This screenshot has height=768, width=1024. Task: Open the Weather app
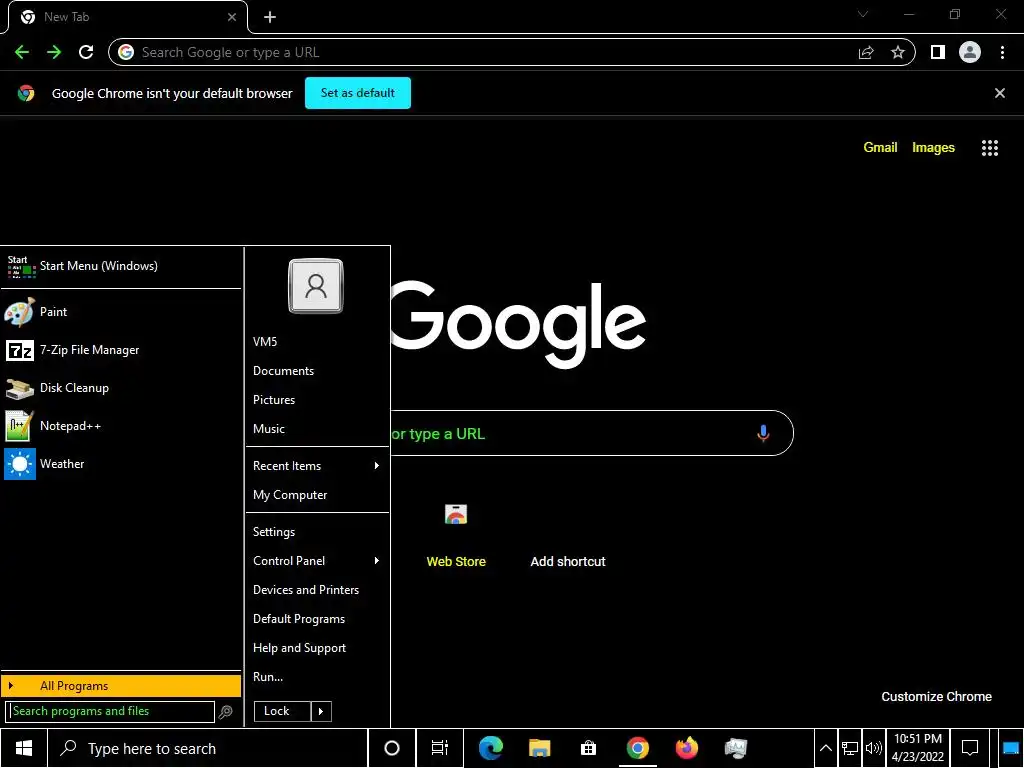coord(121,464)
